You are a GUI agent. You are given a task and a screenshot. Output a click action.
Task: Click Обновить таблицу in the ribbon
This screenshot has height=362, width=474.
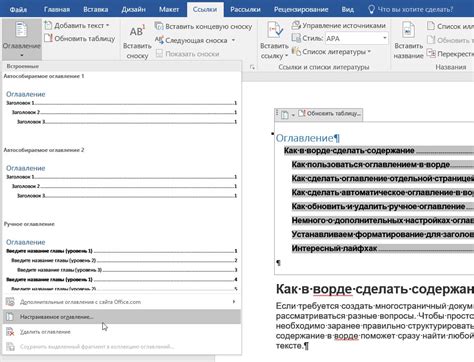(x=80, y=38)
